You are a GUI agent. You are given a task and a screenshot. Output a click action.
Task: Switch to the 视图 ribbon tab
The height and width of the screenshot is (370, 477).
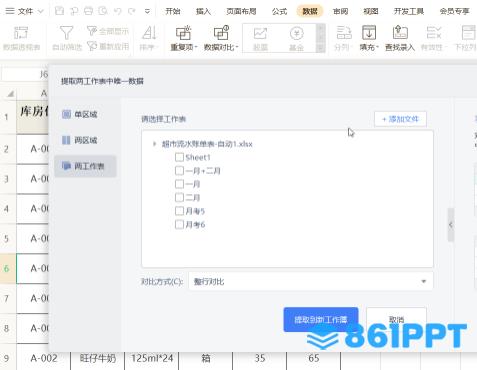pos(371,11)
